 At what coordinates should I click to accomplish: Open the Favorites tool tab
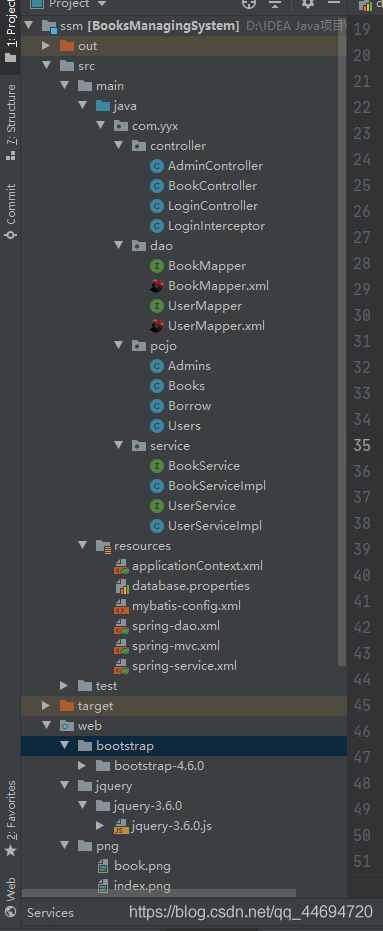click(10, 819)
